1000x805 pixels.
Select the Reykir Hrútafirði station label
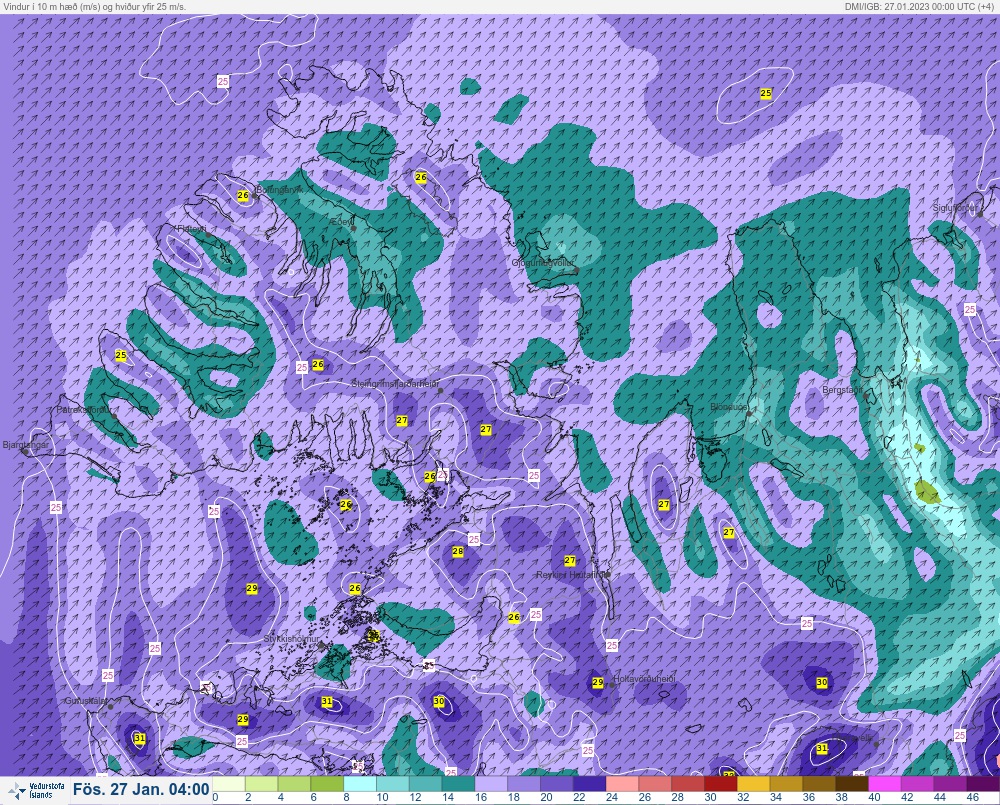(570, 575)
